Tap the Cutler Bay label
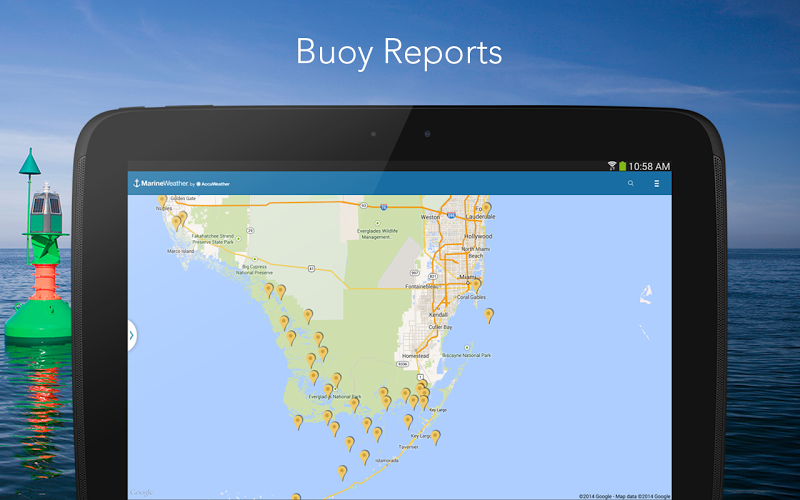This screenshot has height=500, width=800. 440,327
